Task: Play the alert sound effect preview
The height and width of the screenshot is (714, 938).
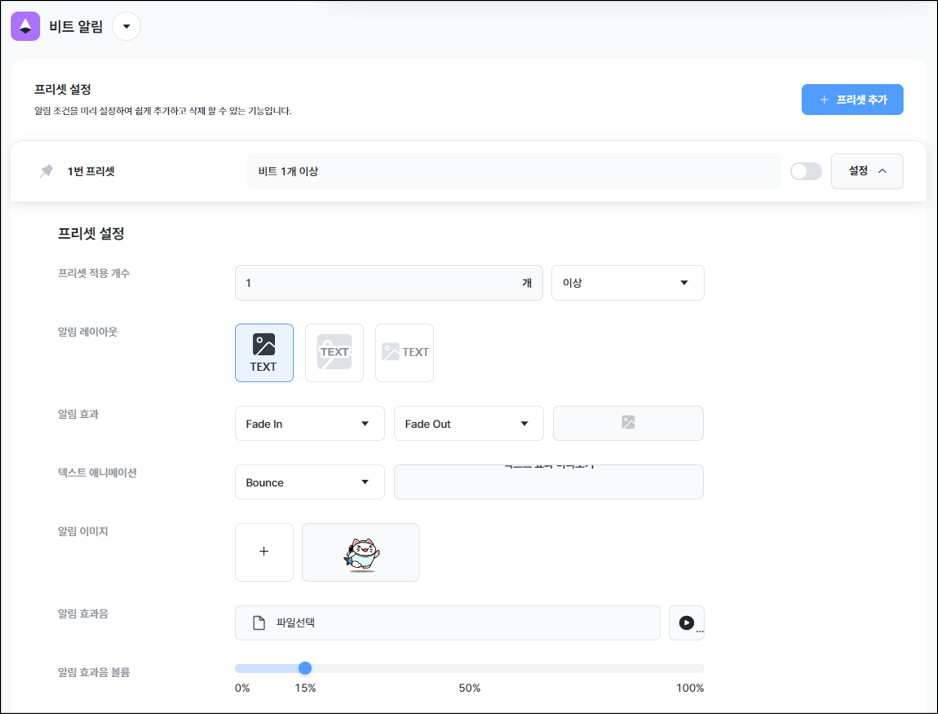Action: click(x=687, y=623)
